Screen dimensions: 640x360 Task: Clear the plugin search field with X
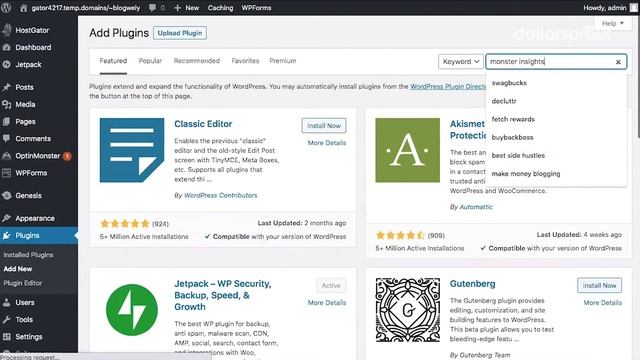click(x=618, y=62)
